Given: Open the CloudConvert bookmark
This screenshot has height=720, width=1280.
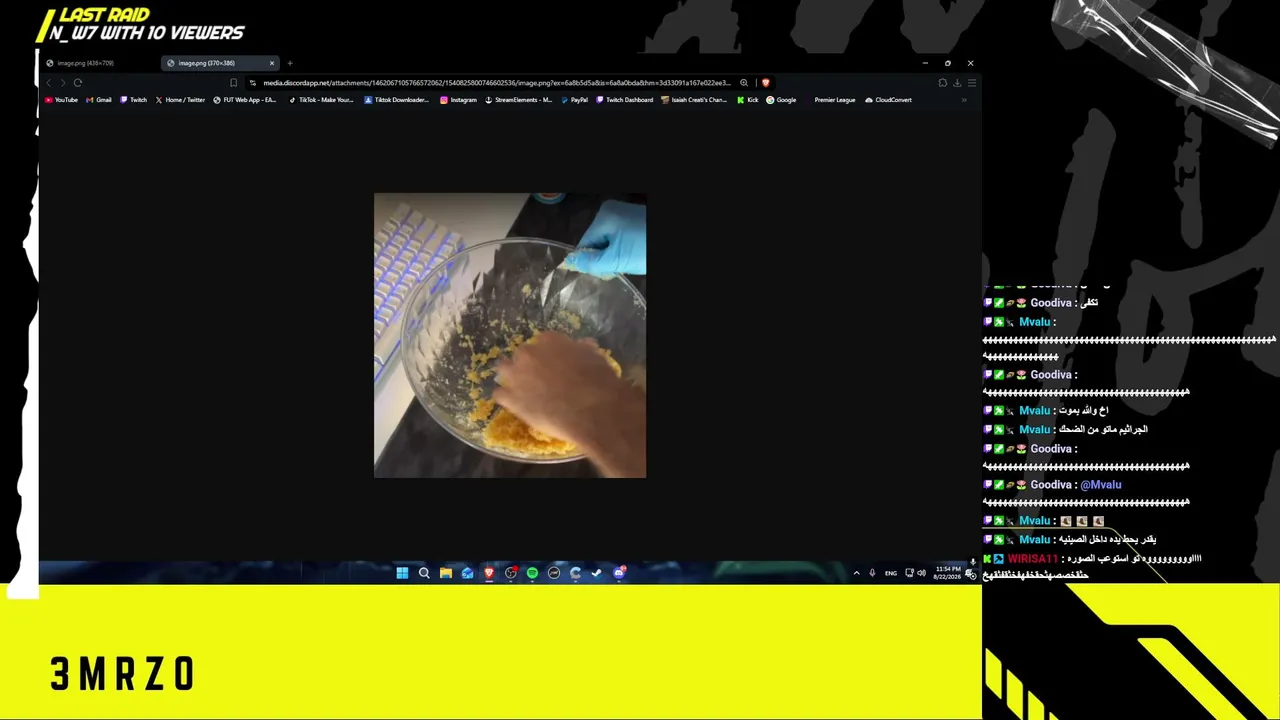Looking at the screenshot, I should coord(888,100).
